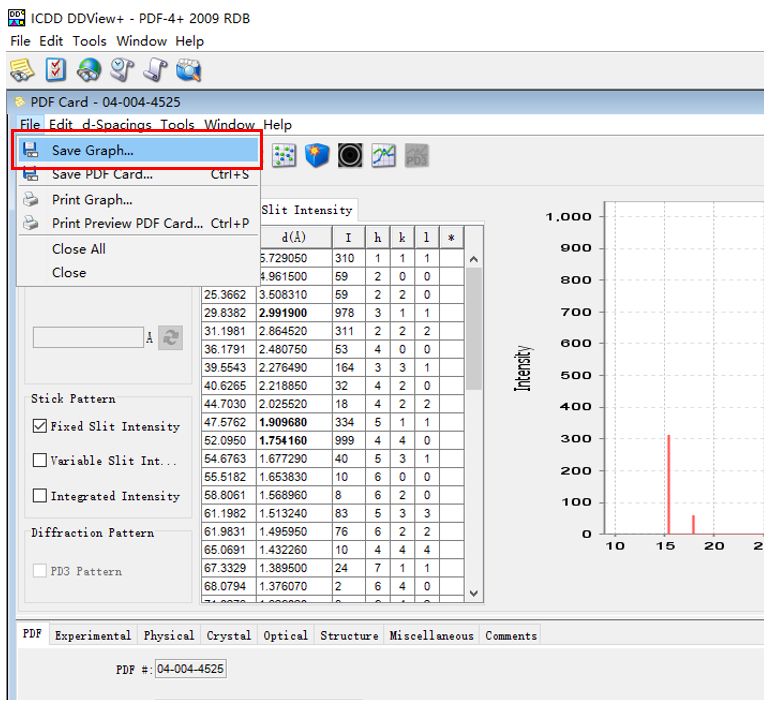Open the dotted electron pattern tool icon
778x712 pixels.
tap(284, 156)
